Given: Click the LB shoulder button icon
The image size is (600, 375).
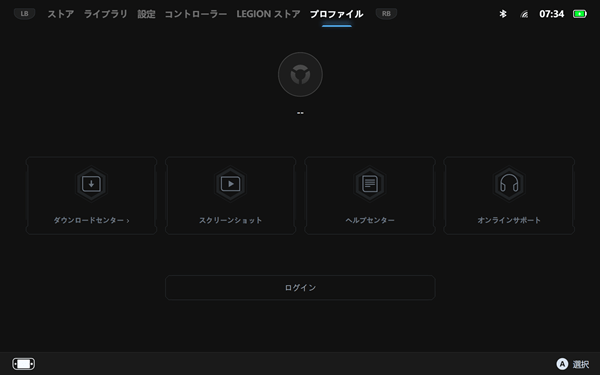Looking at the screenshot, I should tap(24, 14).
